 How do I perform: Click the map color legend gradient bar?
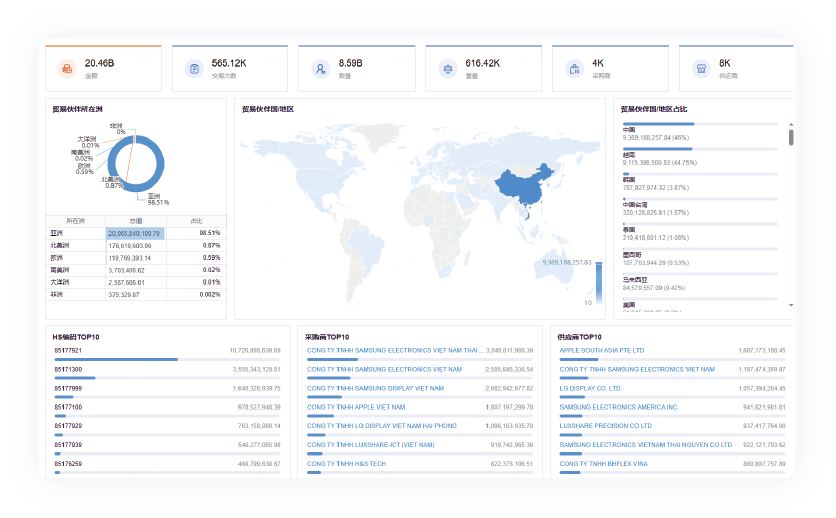click(x=587, y=283)
